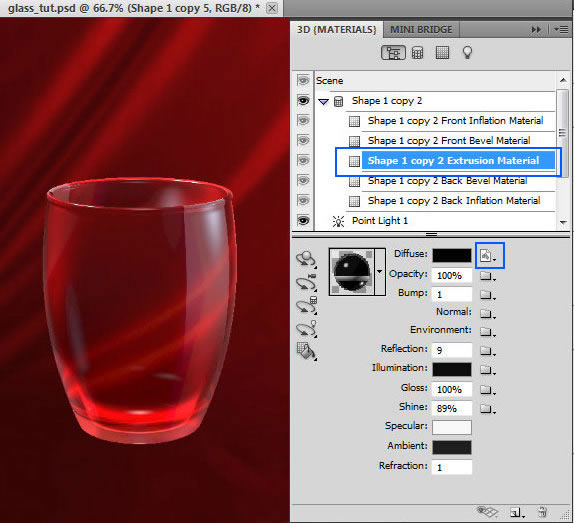
Task: Open the Specular color swatch
Action: 452,427
